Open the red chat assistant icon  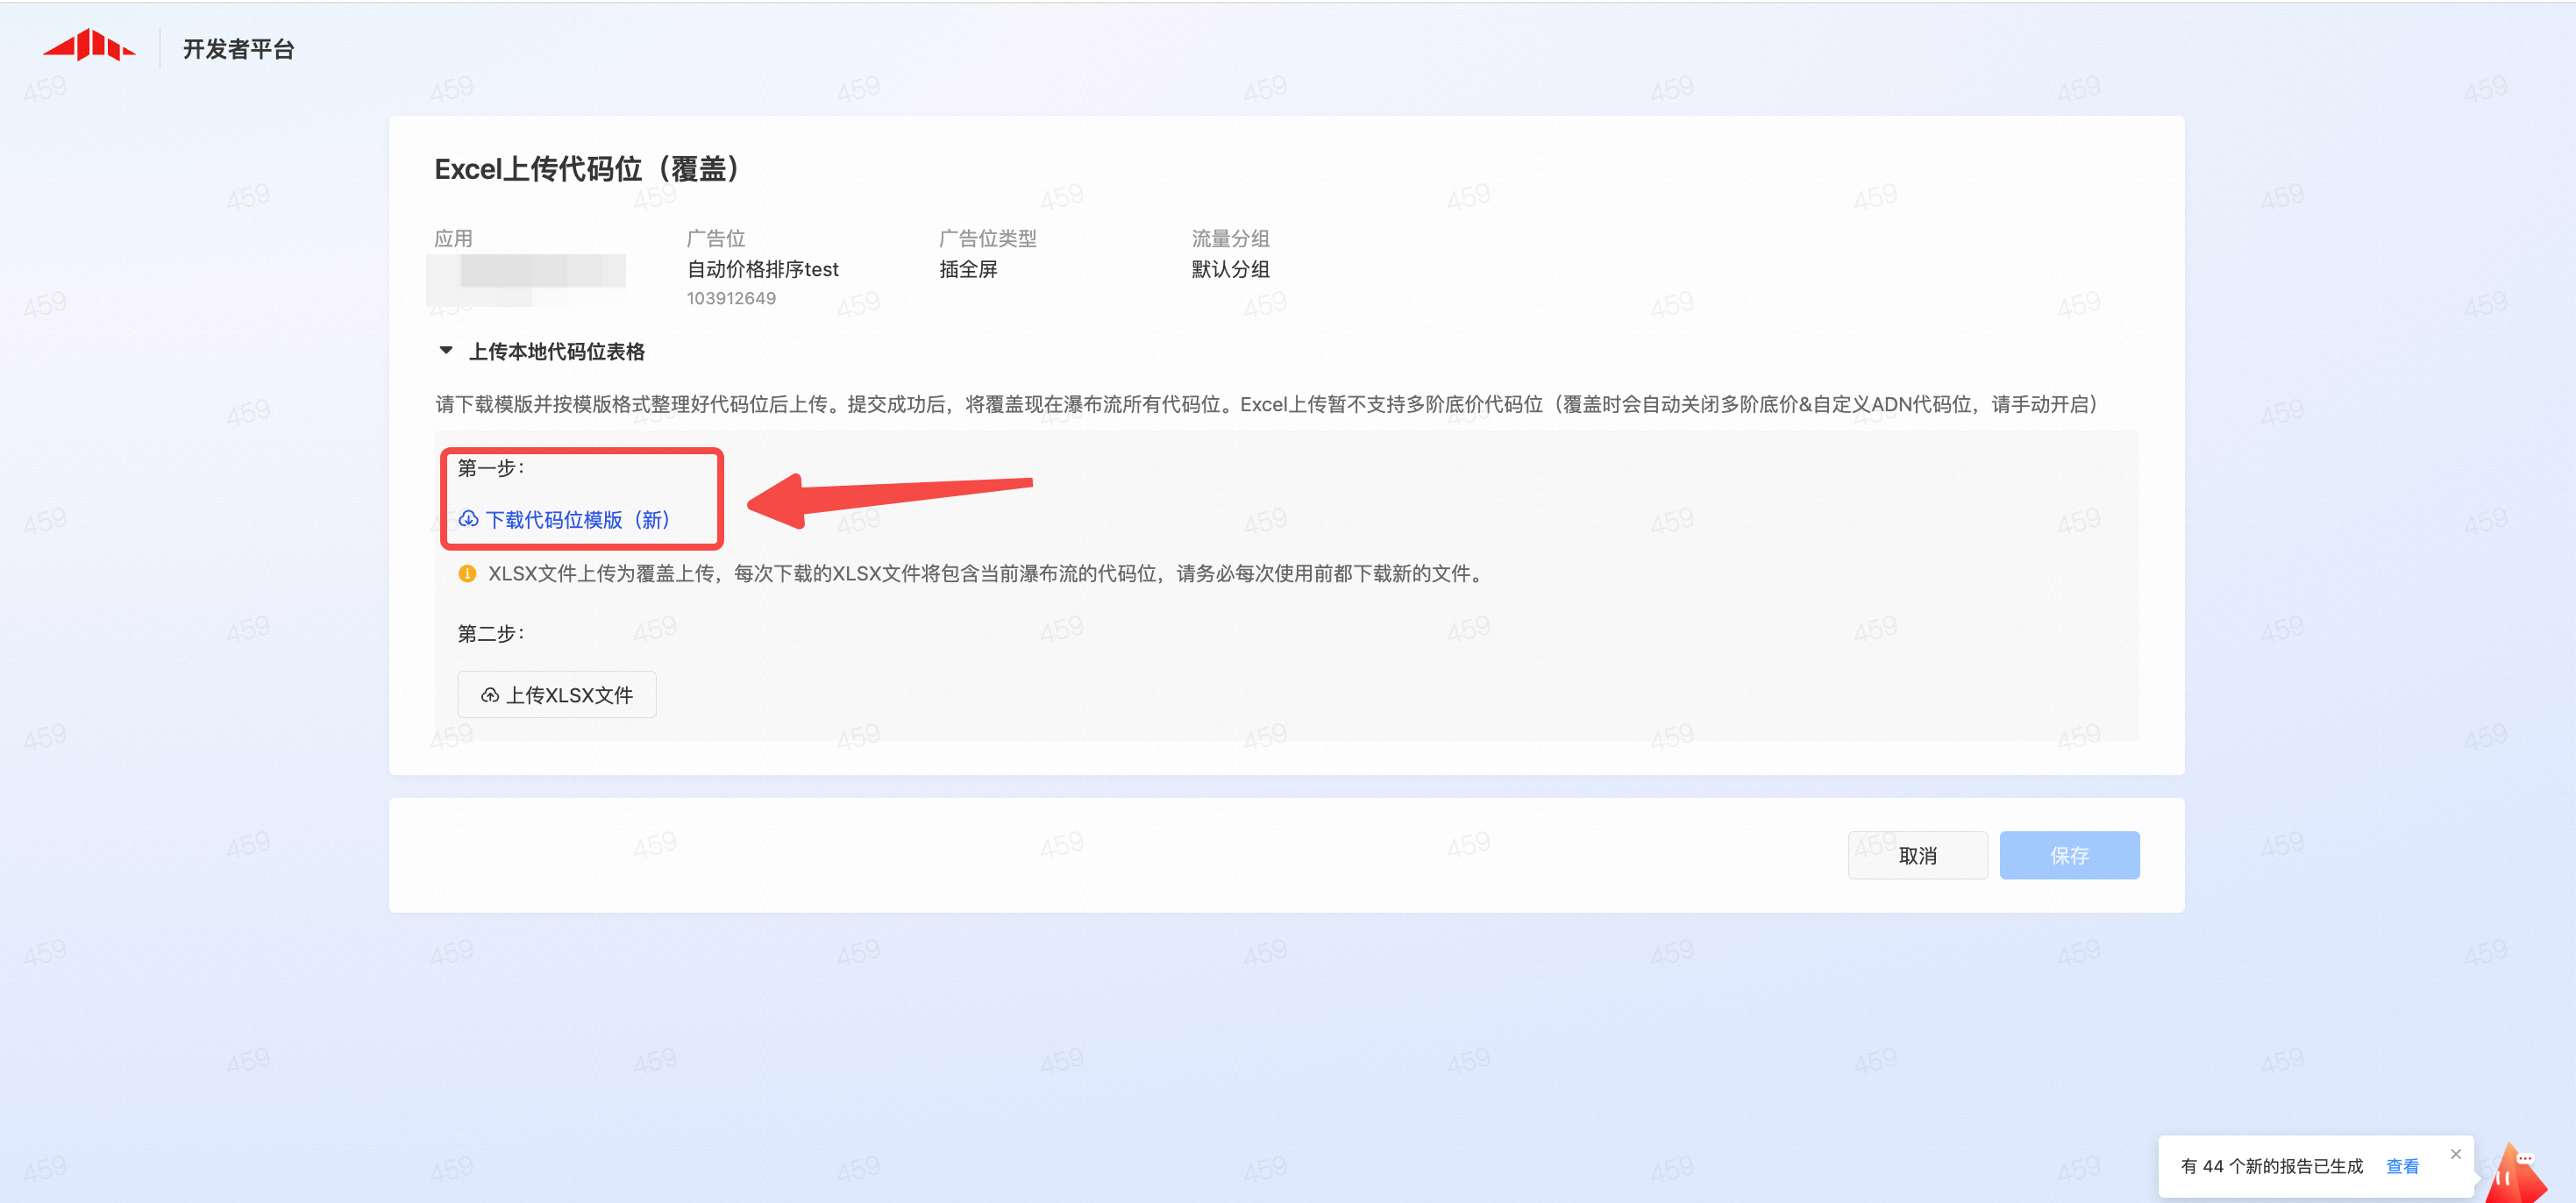[x=2516, y=1172]
